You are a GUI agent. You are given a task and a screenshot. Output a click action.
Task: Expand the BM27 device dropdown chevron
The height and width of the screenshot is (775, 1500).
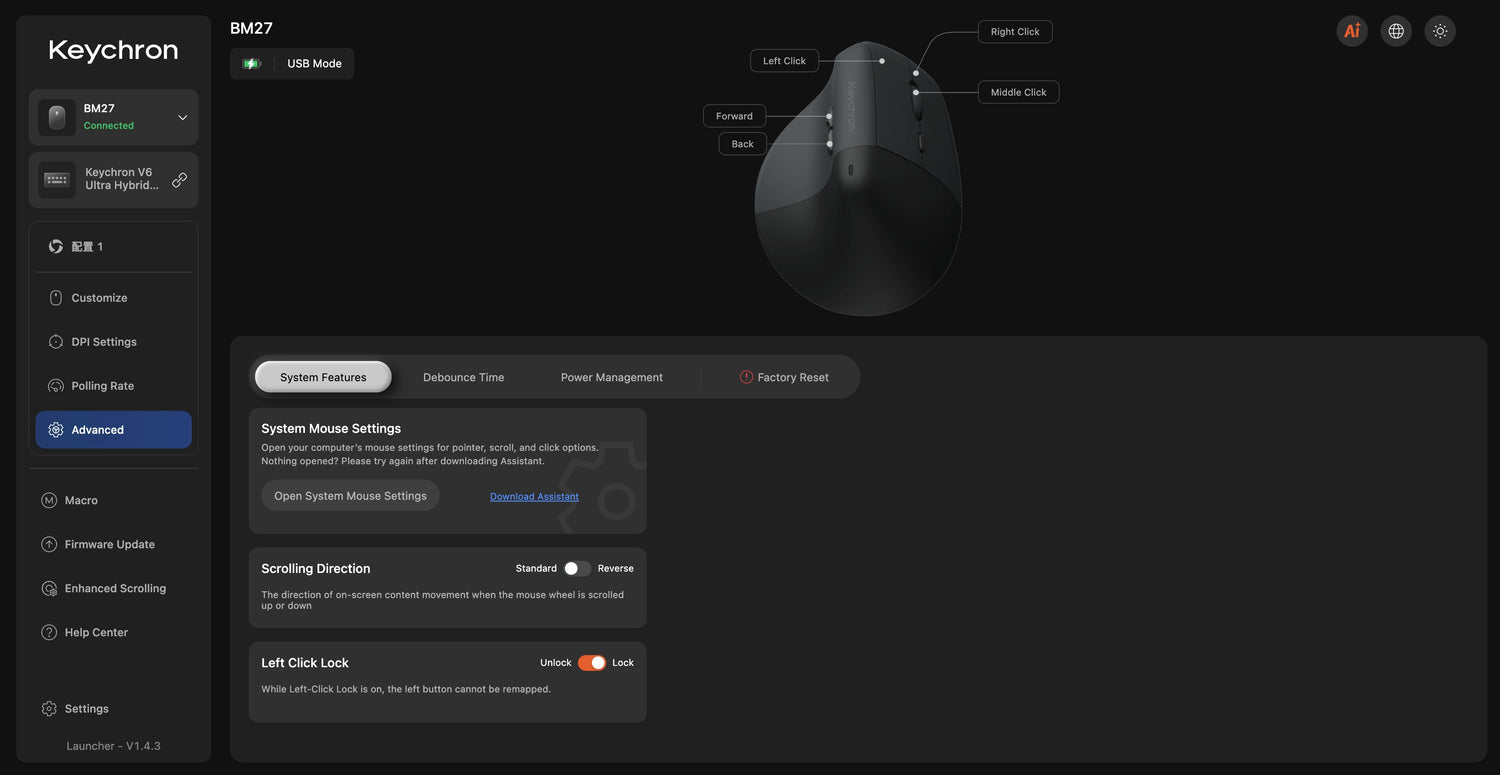(x=182, y=118)
